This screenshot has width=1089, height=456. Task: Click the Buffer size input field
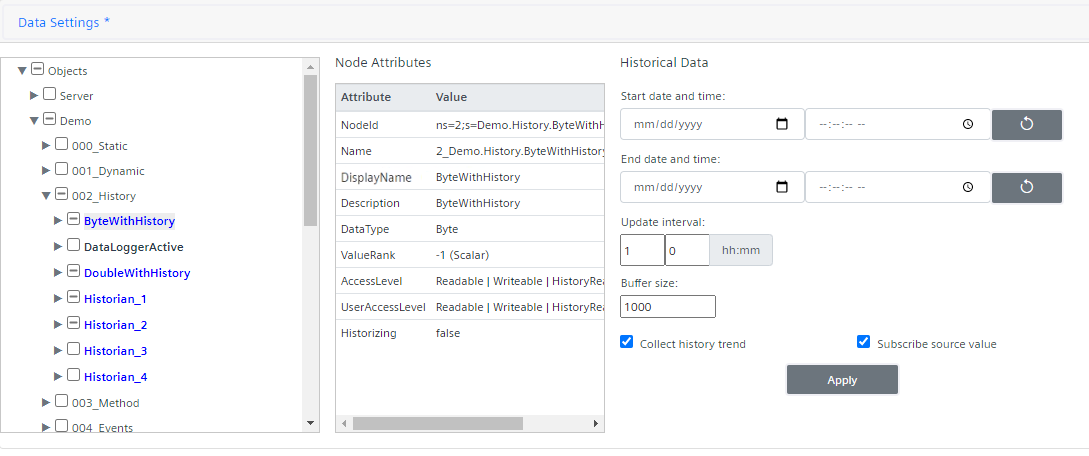(668, 307)
